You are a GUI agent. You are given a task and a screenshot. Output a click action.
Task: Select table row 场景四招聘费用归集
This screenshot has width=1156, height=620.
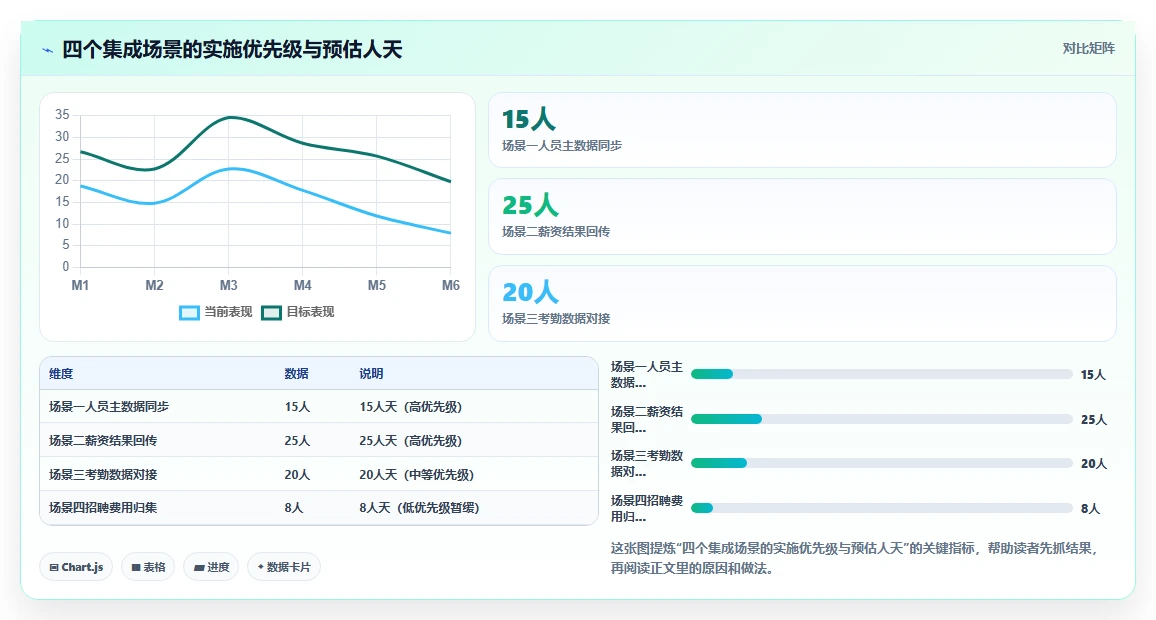coord(318,508)
